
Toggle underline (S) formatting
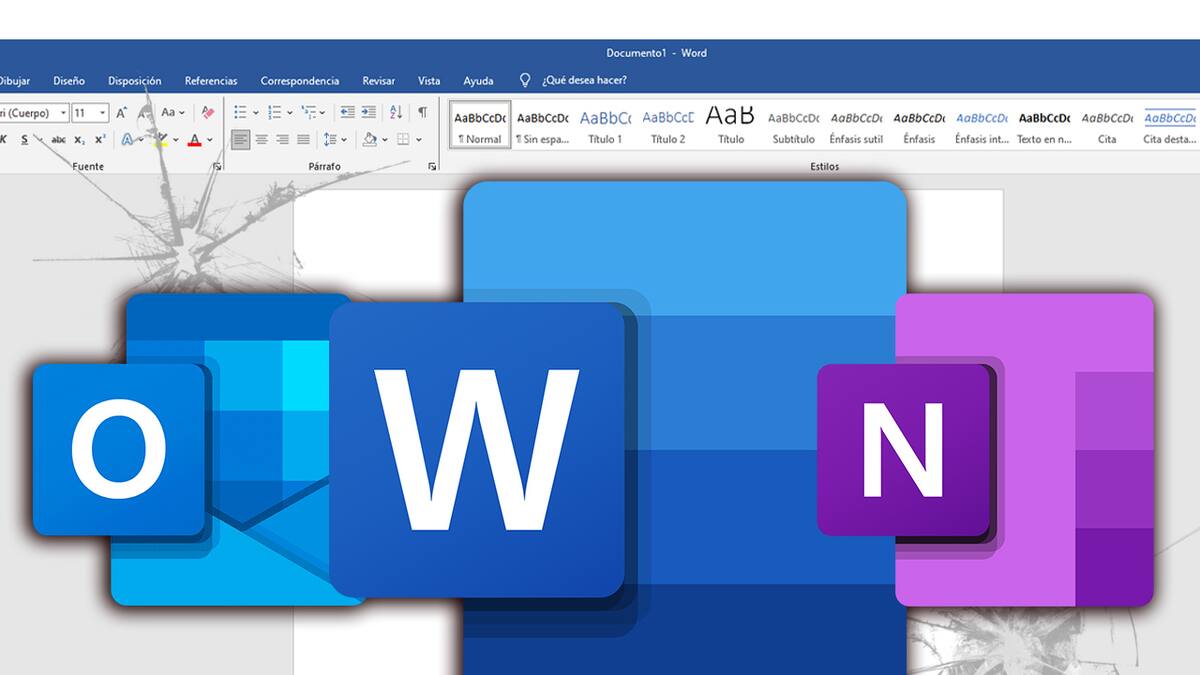tap(26, 140)
